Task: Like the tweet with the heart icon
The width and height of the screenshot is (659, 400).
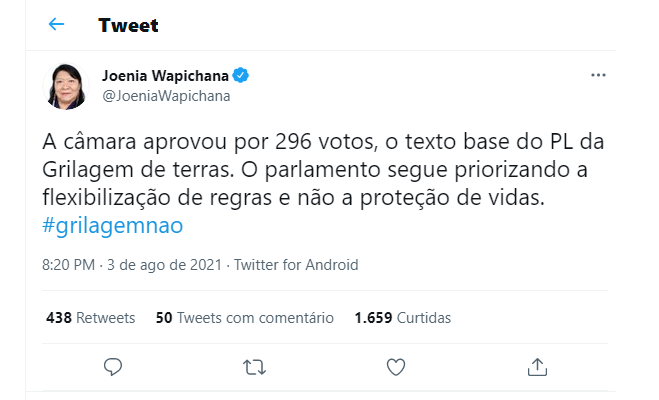Action: [395, 366]
